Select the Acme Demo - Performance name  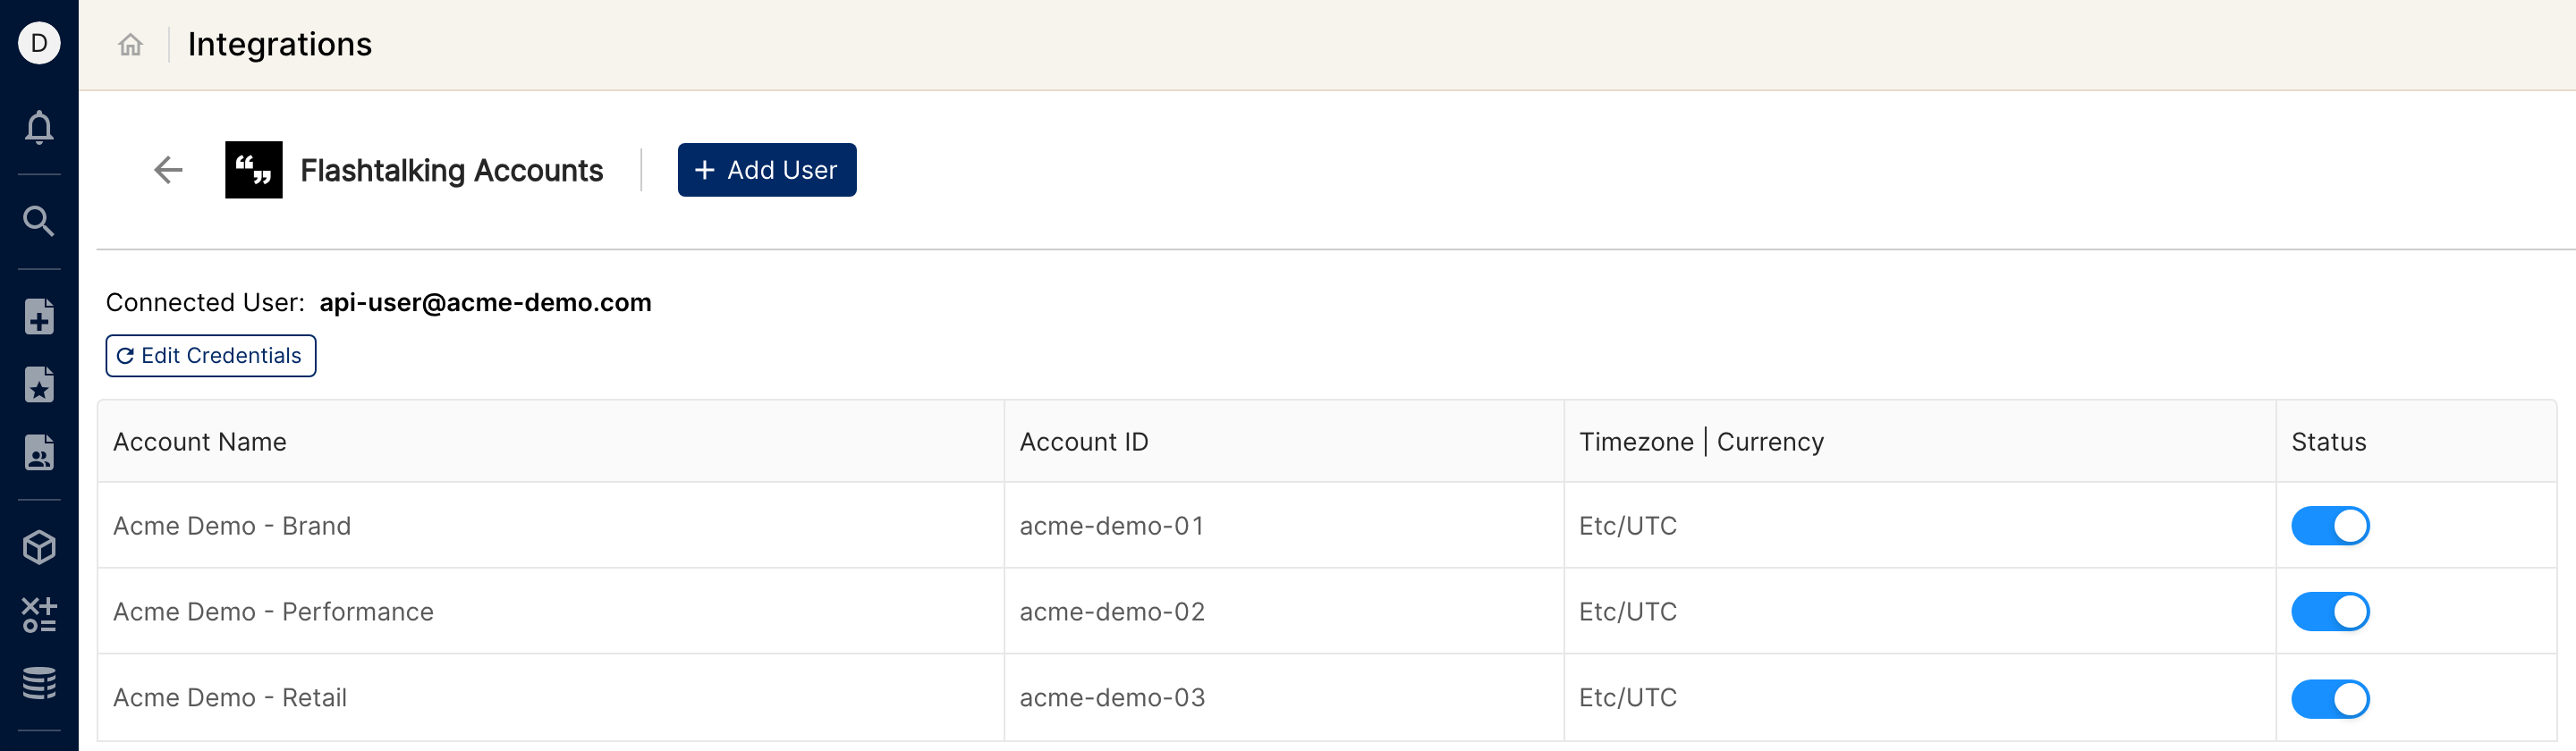point(273,612)
